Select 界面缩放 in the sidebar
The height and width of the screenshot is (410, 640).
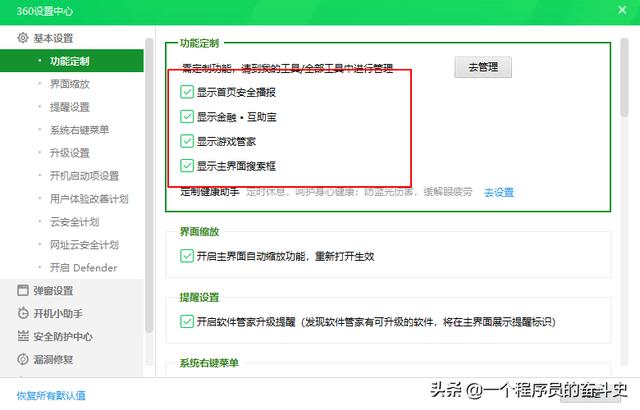click(70, 84)
